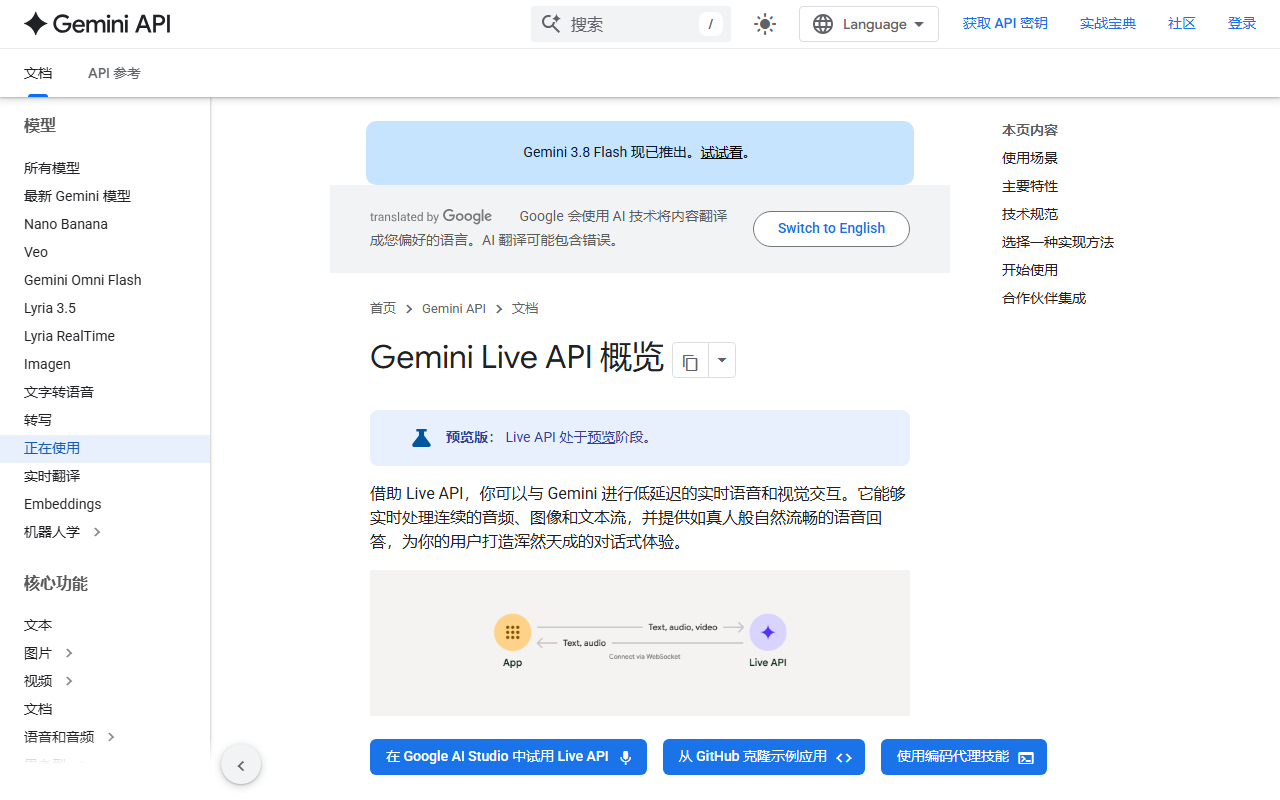Click the microphone icon in the button
1280x800 pixels.
click(626, 757)
